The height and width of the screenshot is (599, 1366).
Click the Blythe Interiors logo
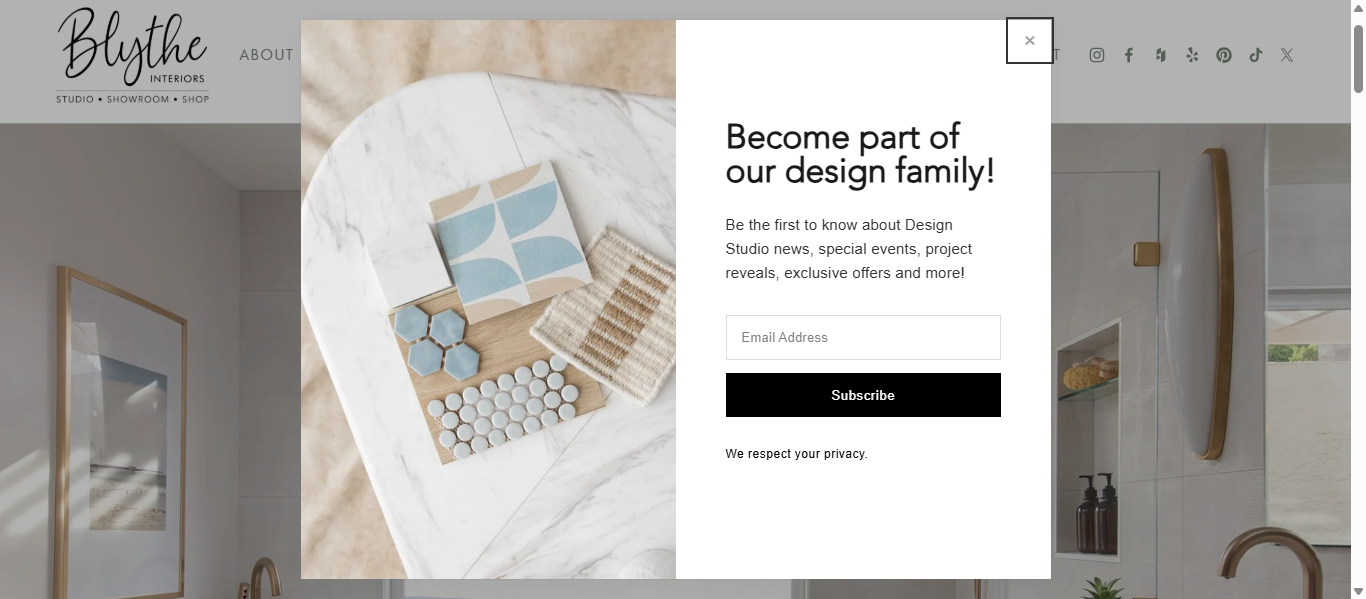click(x=132, y=55)
